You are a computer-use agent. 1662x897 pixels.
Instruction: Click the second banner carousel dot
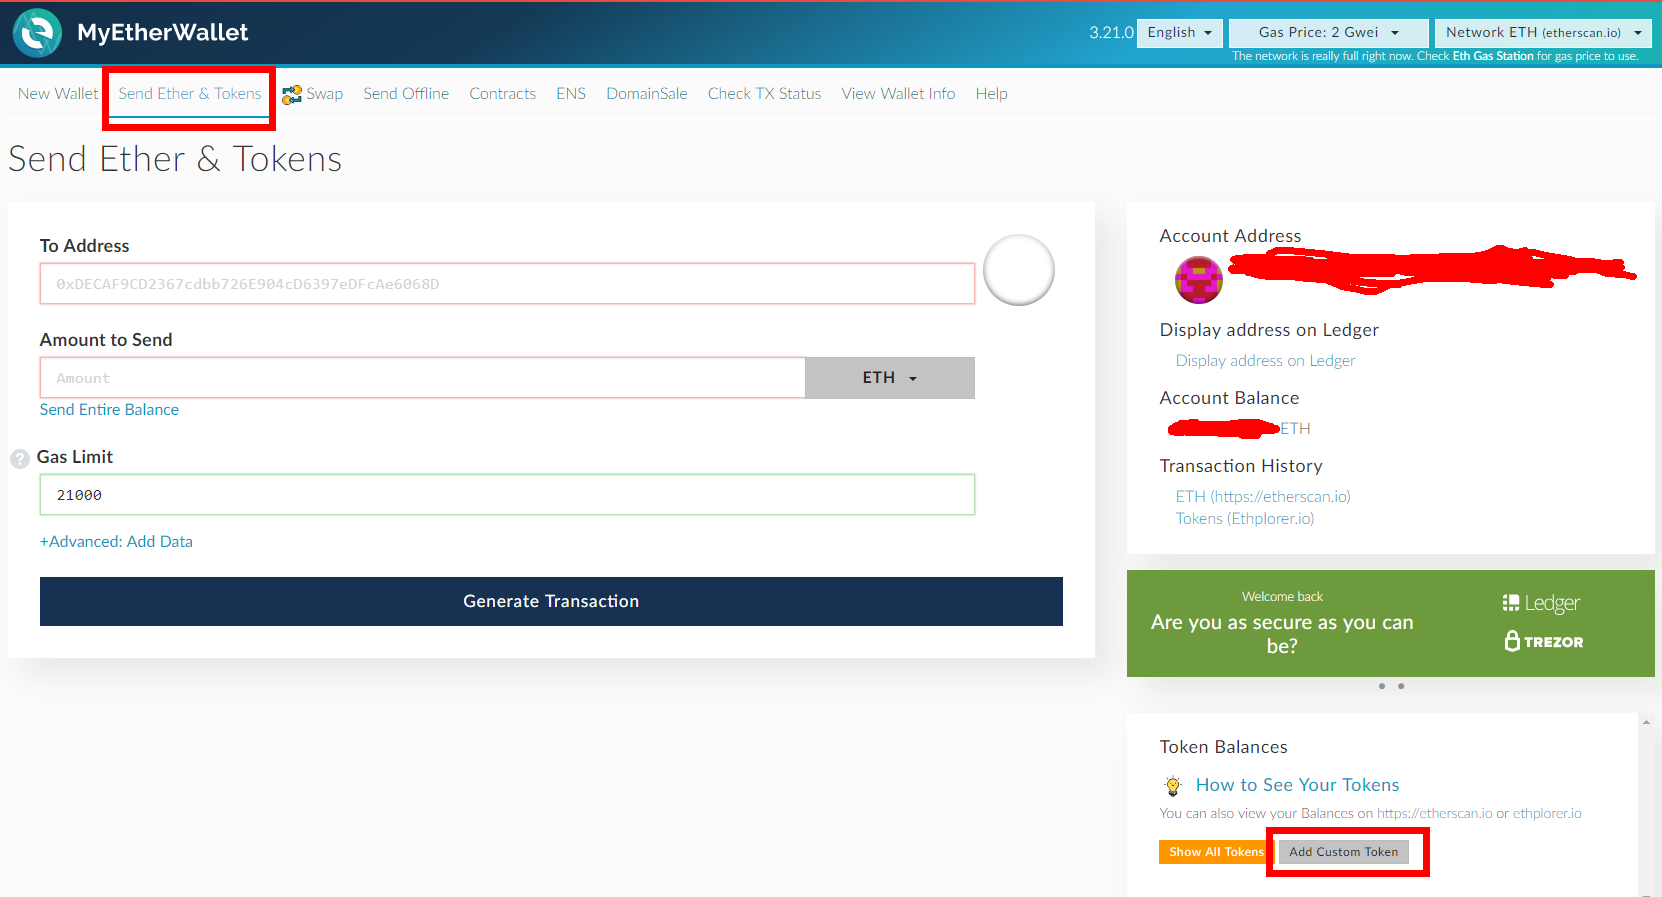pyautogui.click(x=1401, y=686)
